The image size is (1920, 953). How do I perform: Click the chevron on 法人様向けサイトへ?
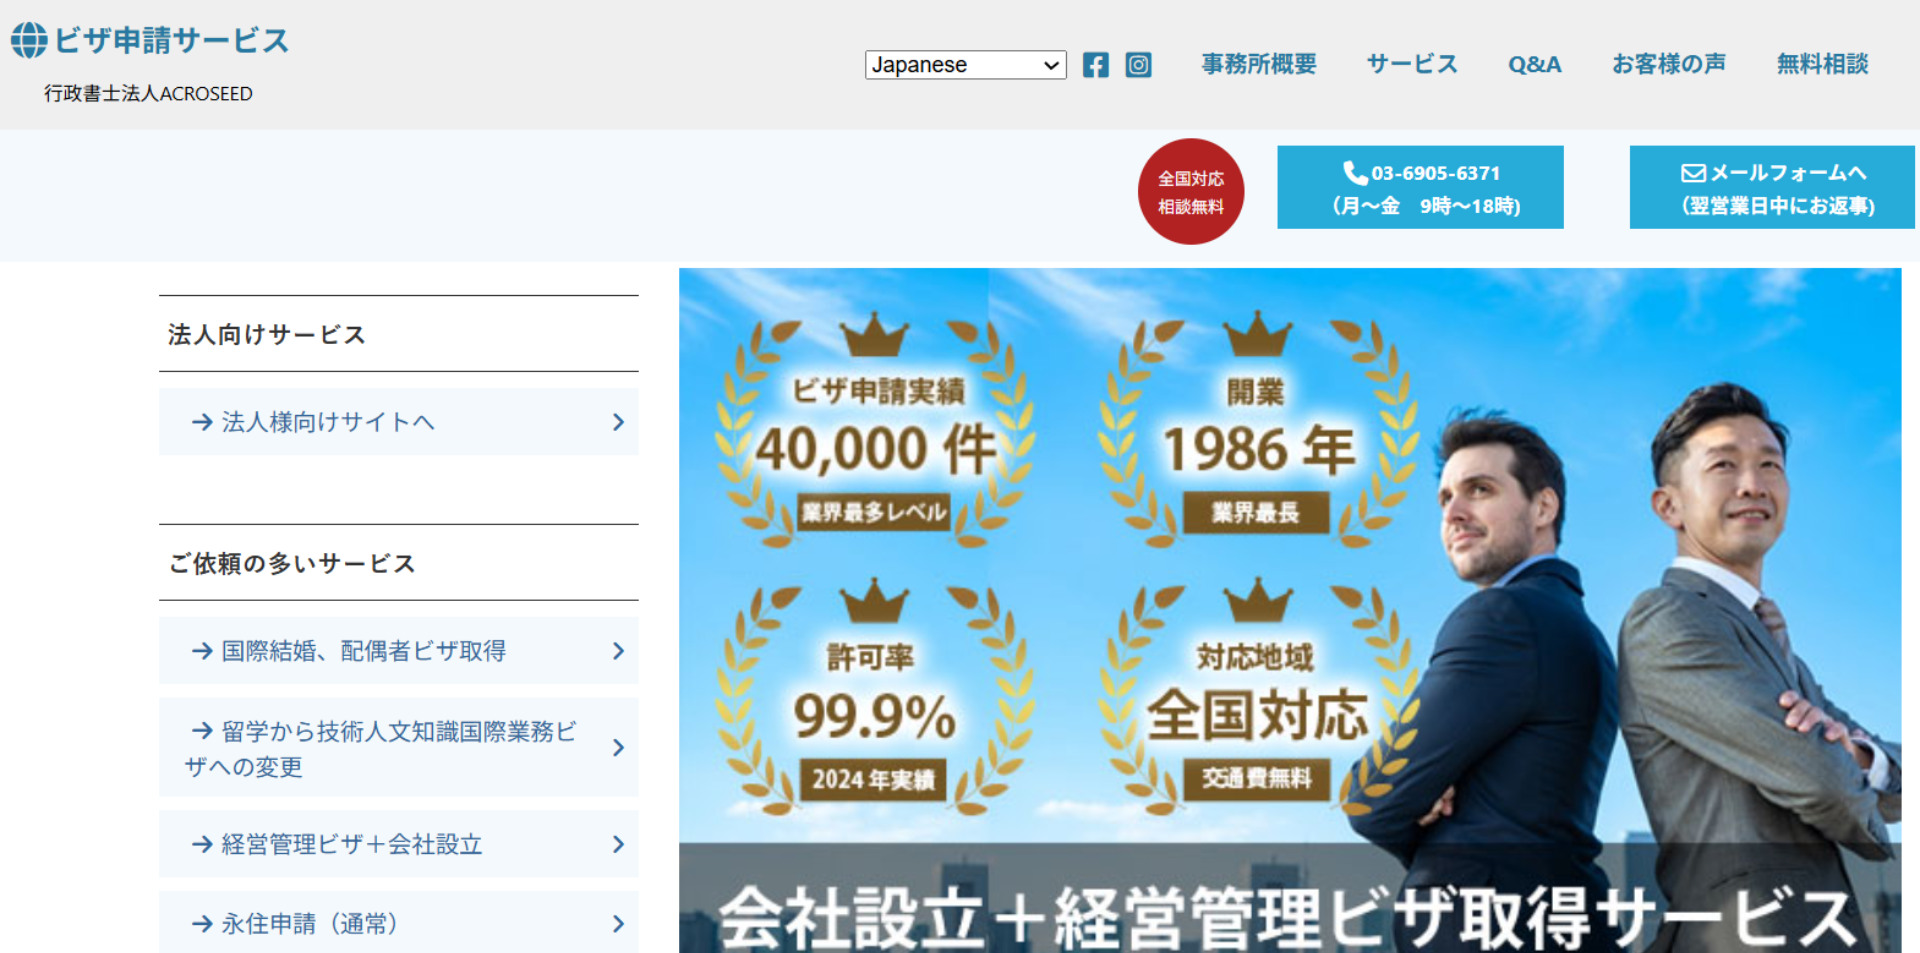(x=618, y=423)
